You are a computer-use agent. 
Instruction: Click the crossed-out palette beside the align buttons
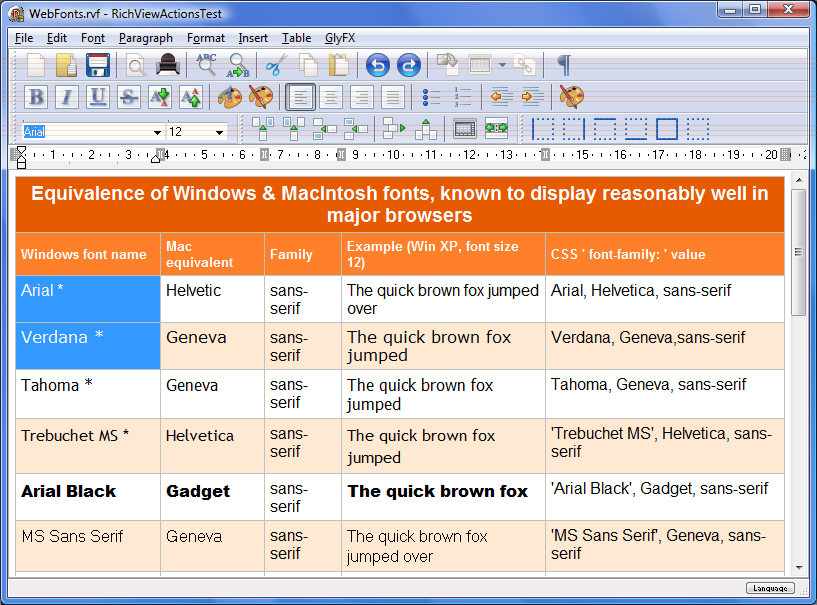click(261, 97)
